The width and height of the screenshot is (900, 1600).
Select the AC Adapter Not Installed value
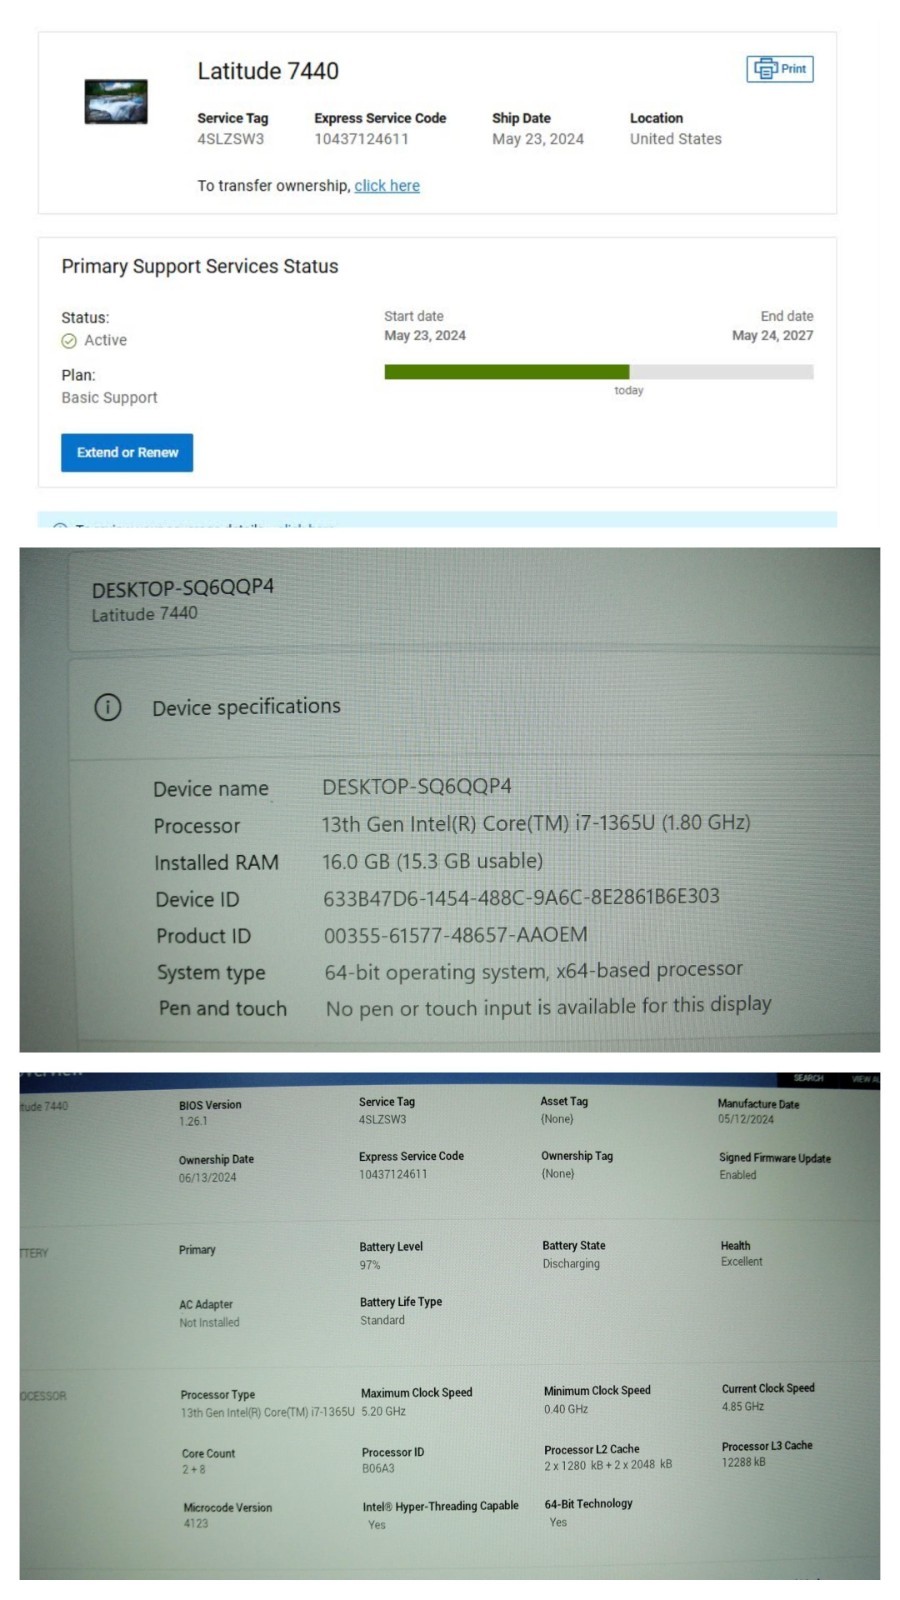point(209,1322)
